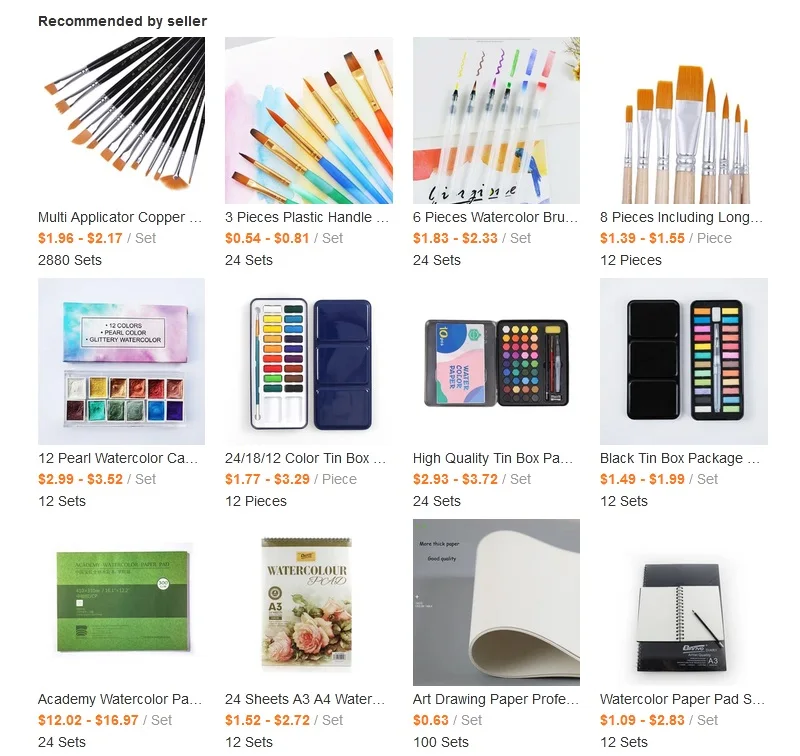Image resolution: width=800 pixels, height=756 pixels.
Task: Select the wooden handle brush set image
Action: [x=684, y=120]
